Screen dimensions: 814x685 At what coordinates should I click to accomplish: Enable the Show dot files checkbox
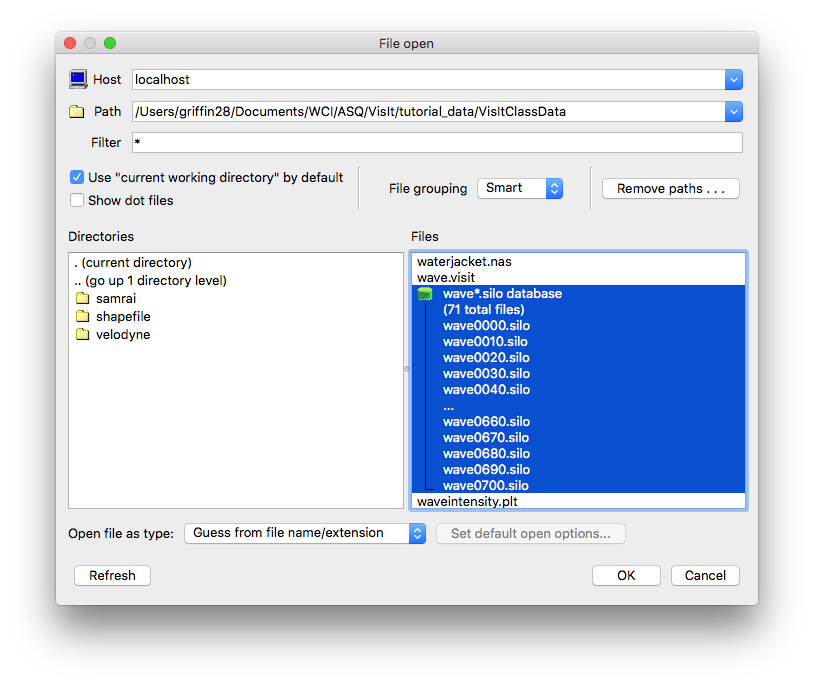point(77,200)
